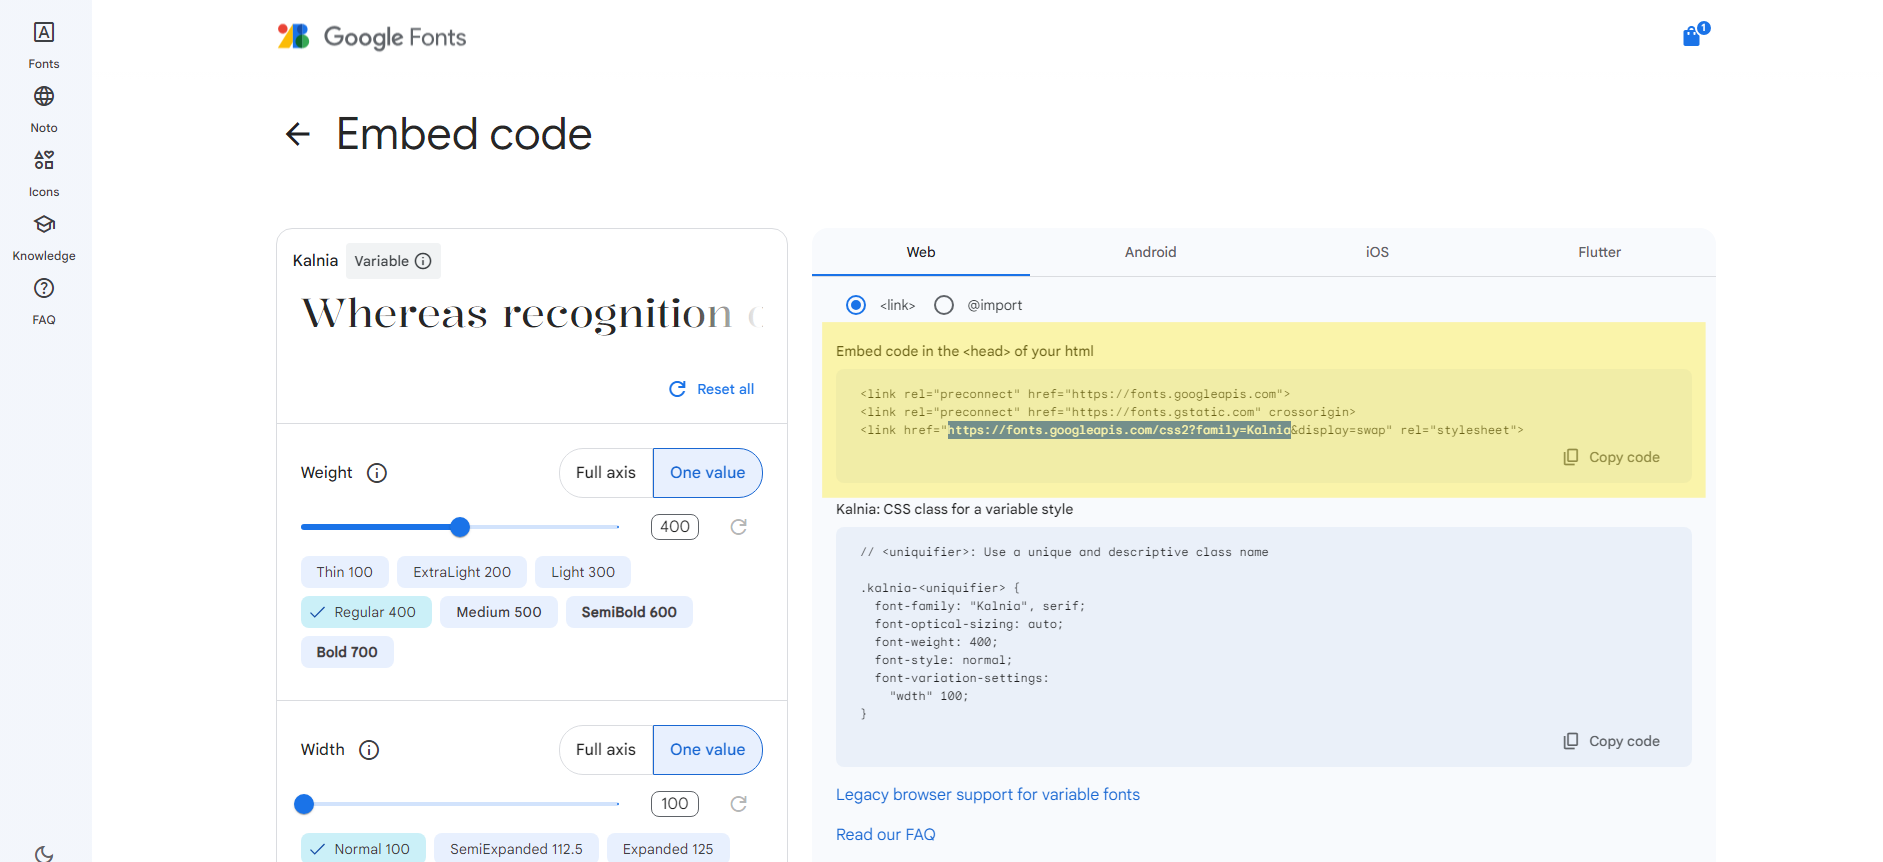Open the Icons section in sidebar
This screenshot has width=1883, height=862.
coord(44,174)
